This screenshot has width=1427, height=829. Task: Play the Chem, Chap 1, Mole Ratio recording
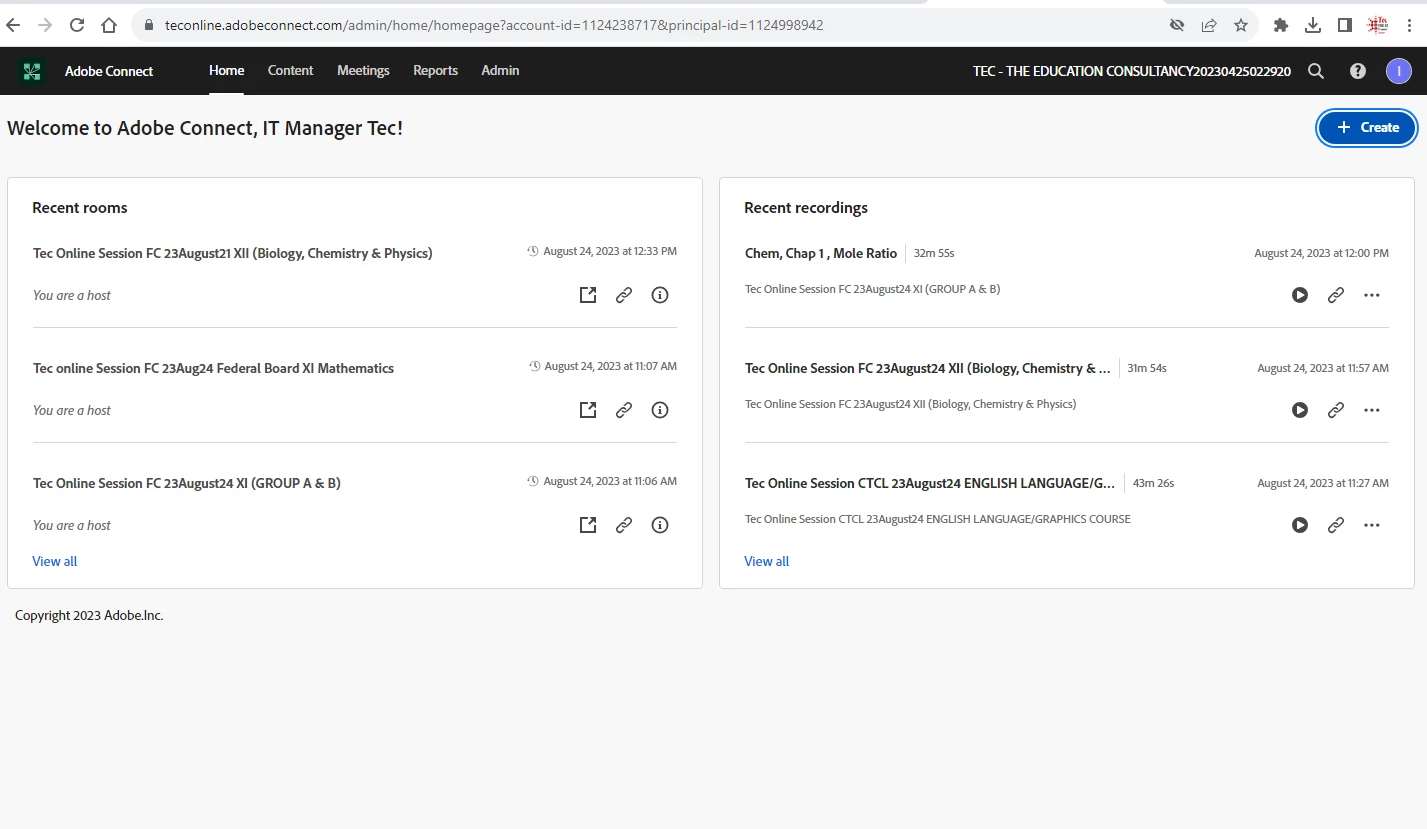[1300, 295]
